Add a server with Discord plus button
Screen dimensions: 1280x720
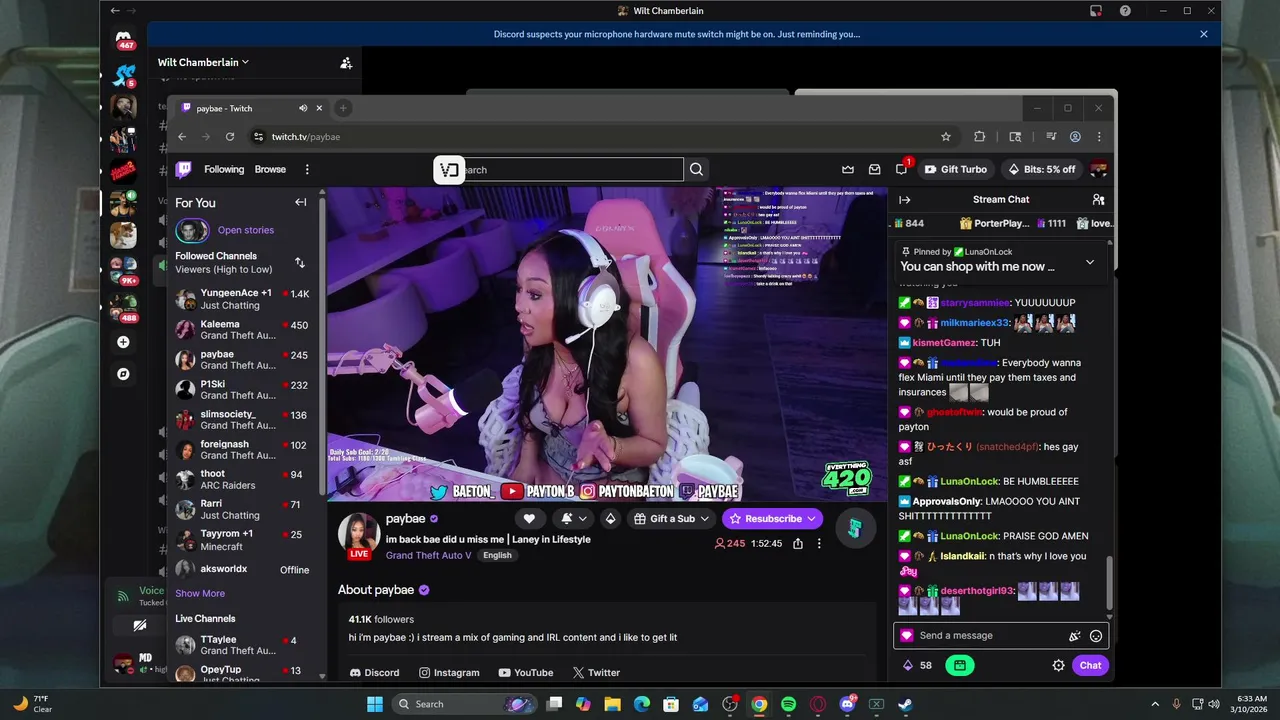tap(123, 342)
